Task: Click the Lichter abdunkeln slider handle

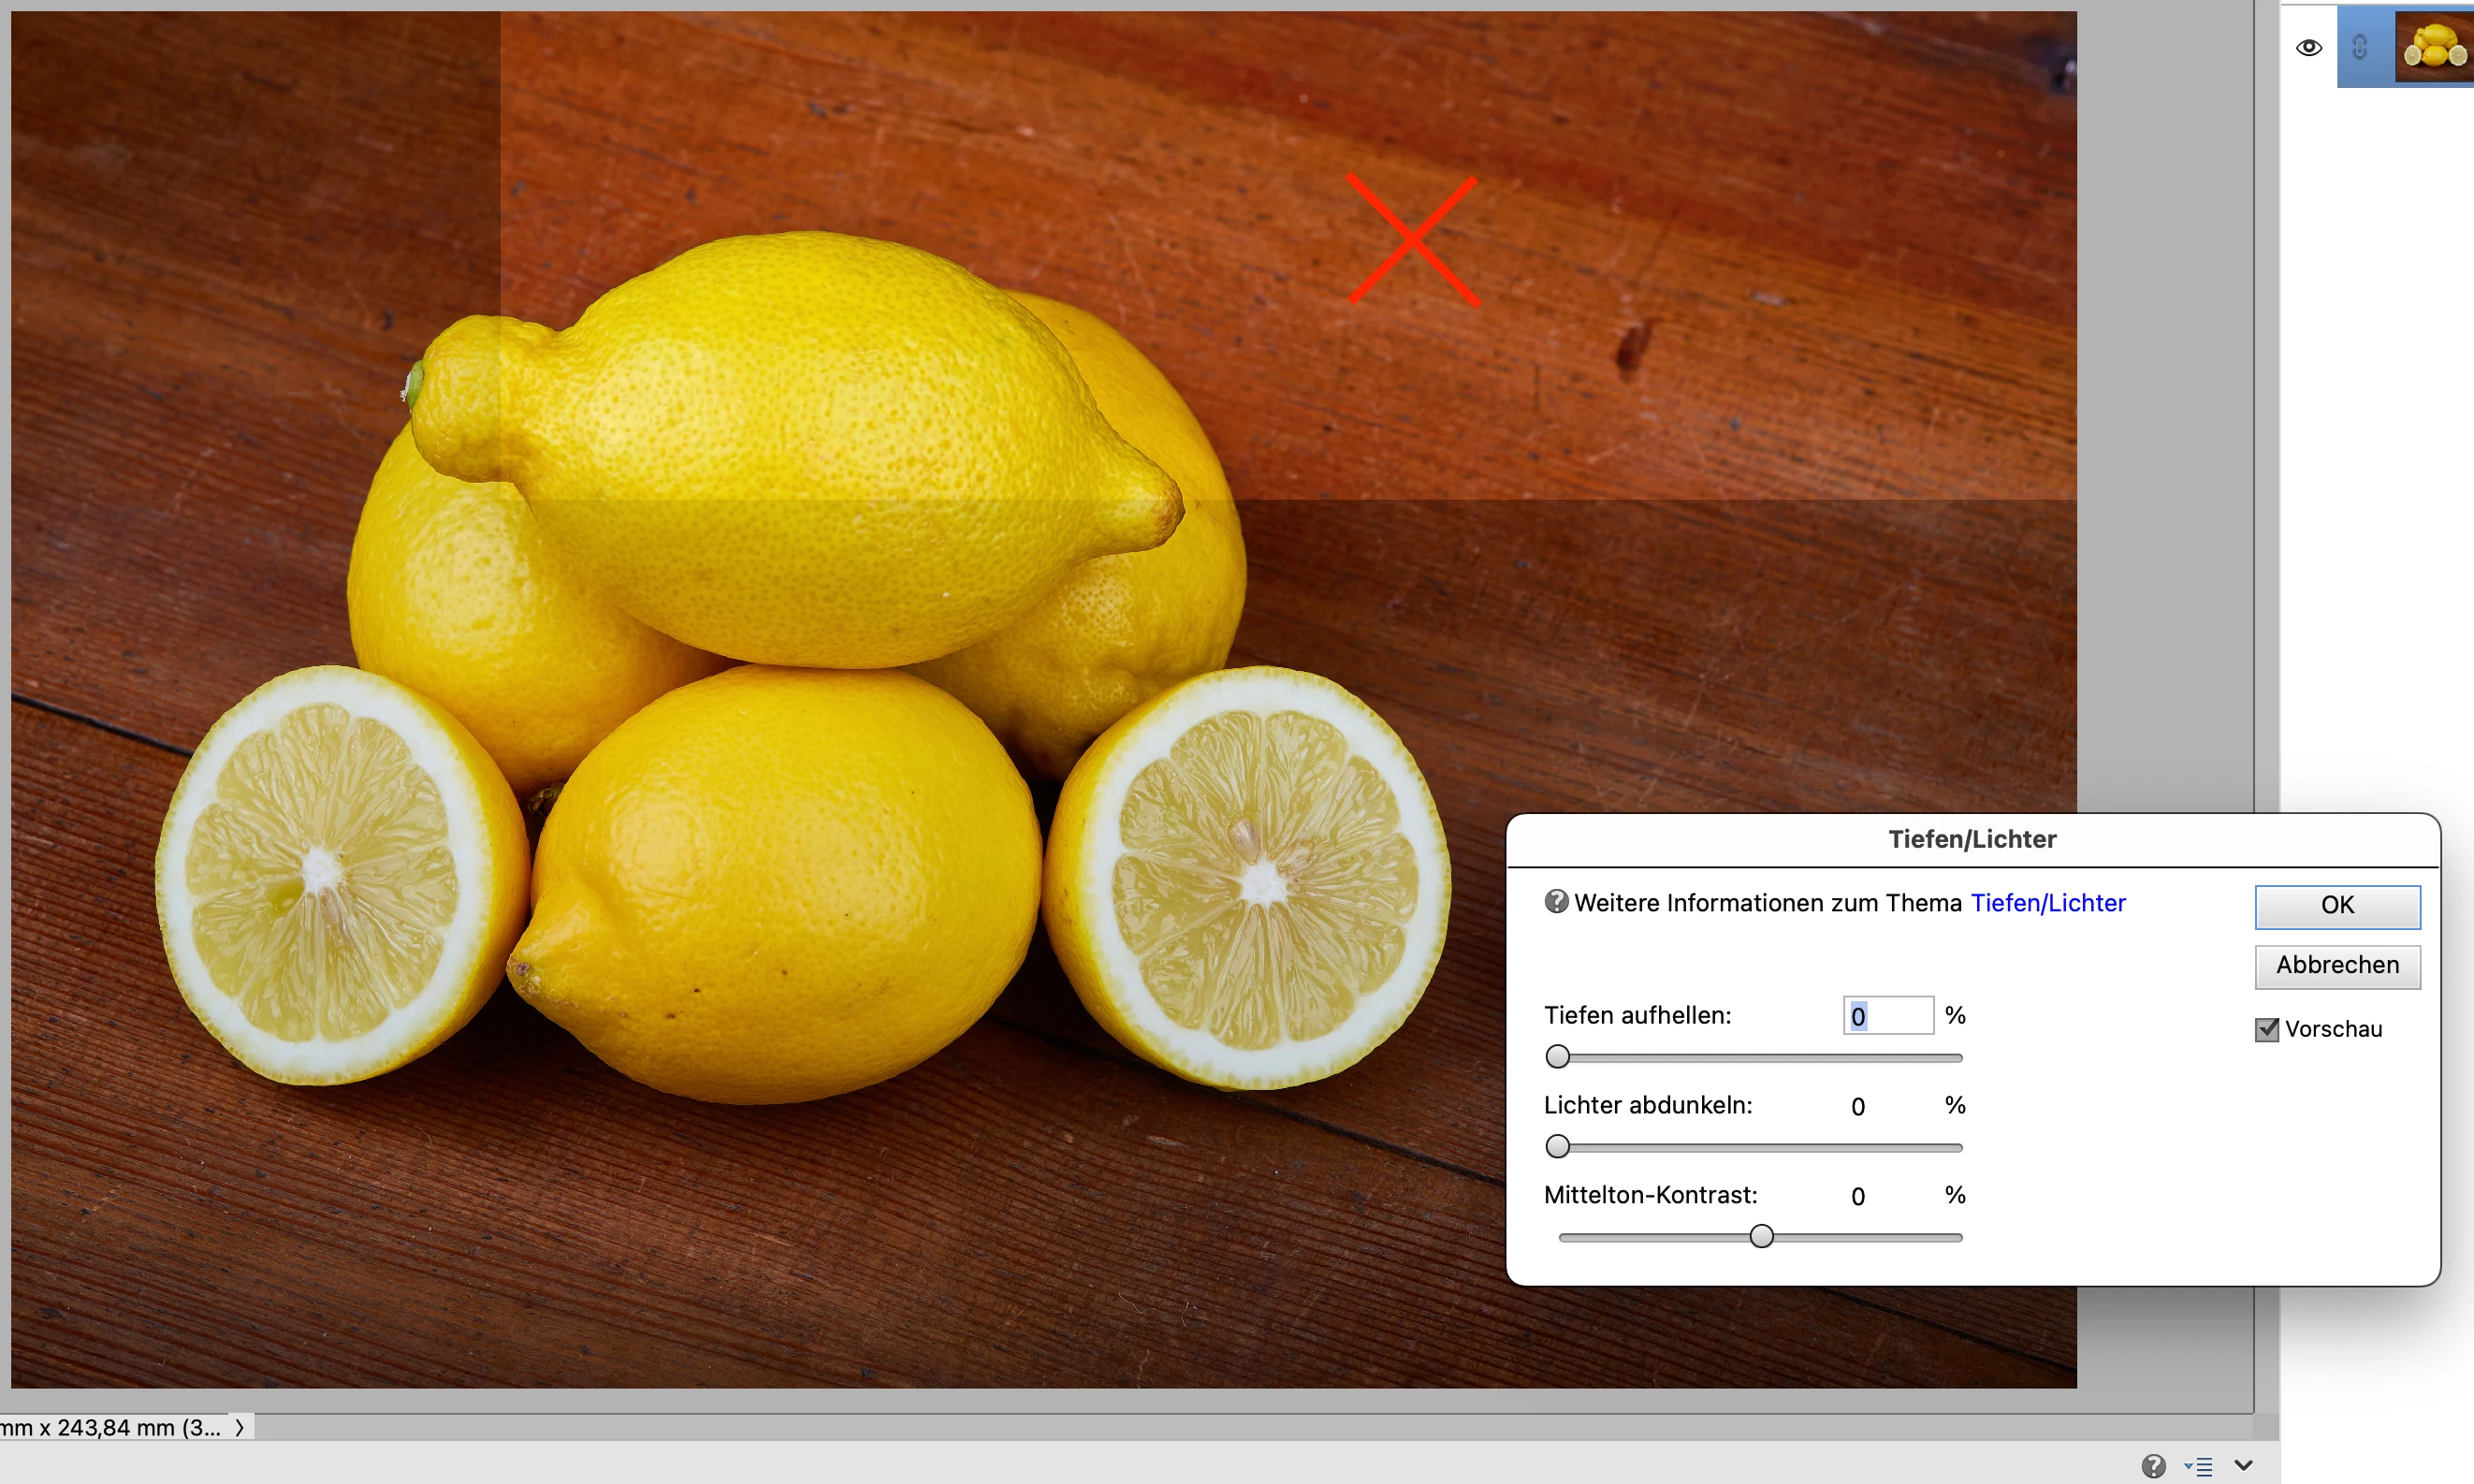Action: (x=1557, y=1147)
